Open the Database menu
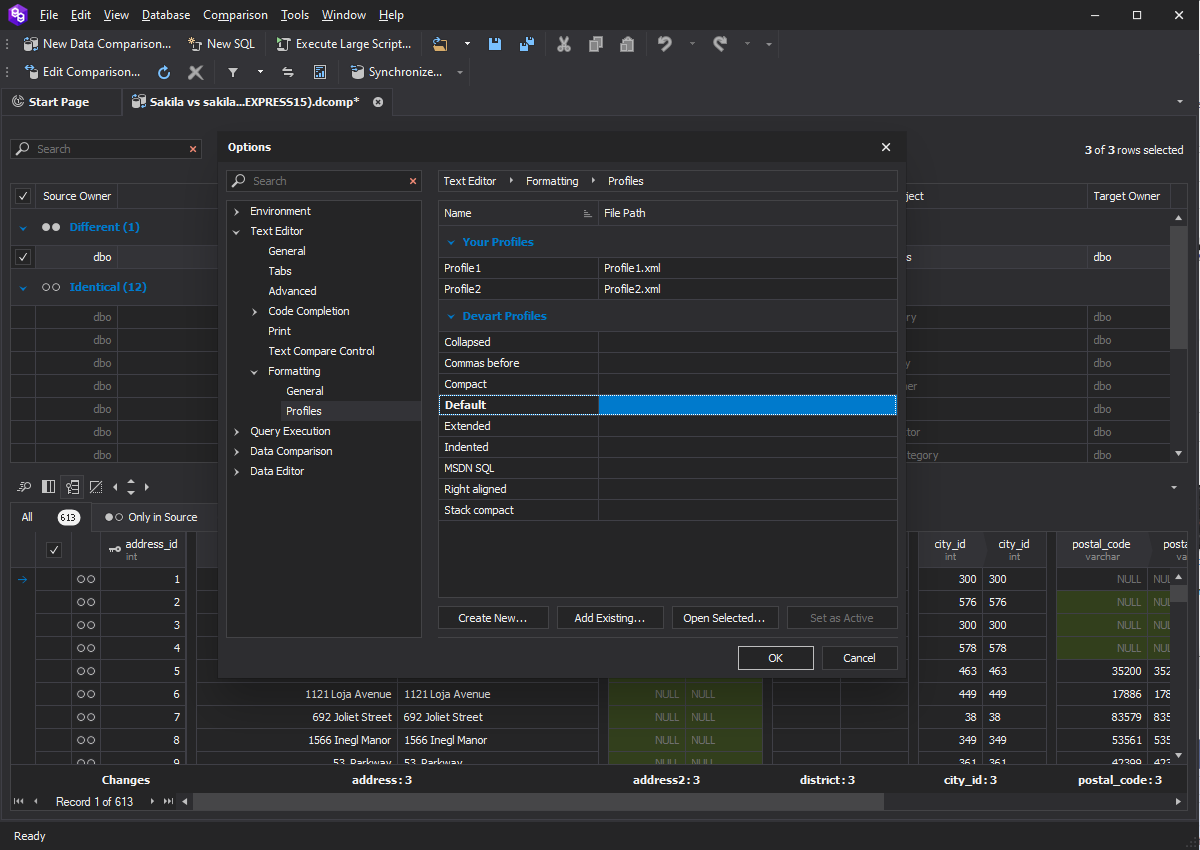This screenshot has width=1200, height=850. coord(165,14)
